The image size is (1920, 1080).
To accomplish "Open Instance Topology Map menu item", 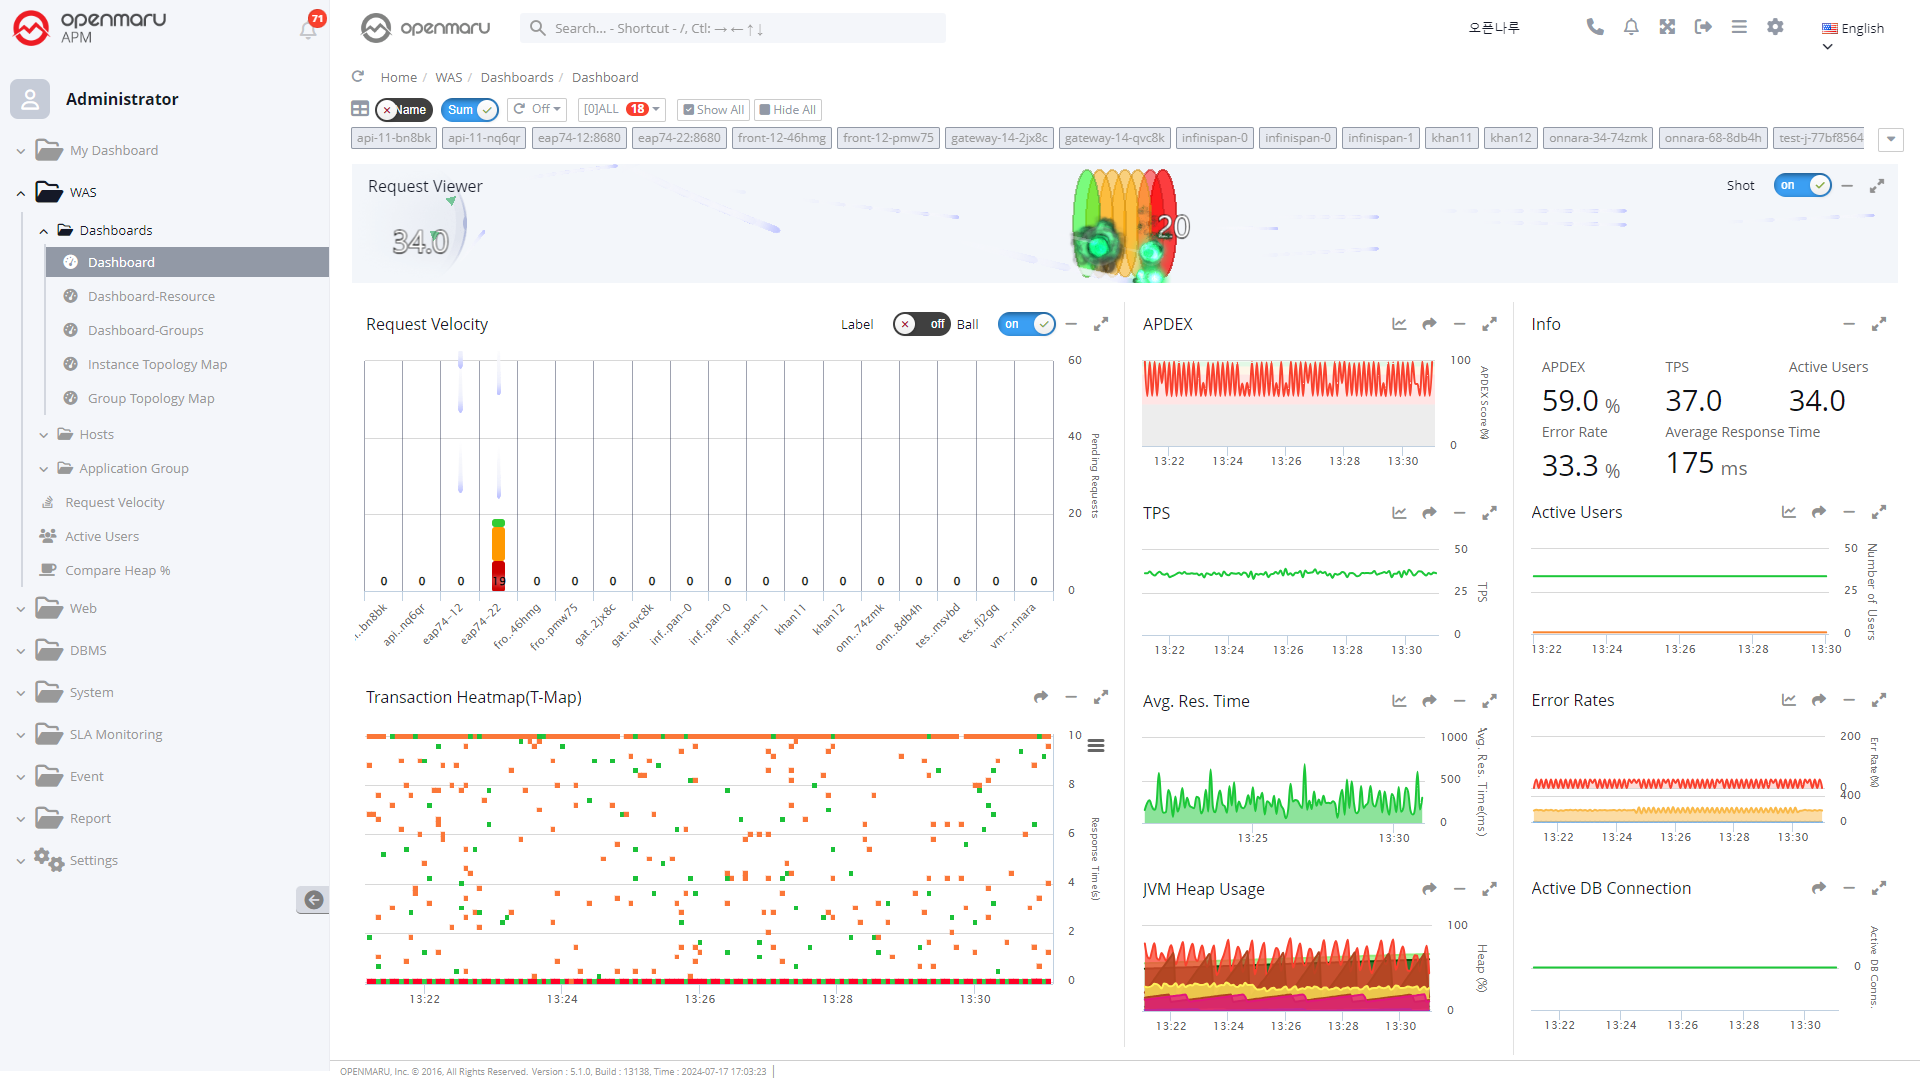I will click(x=157, y=364).
